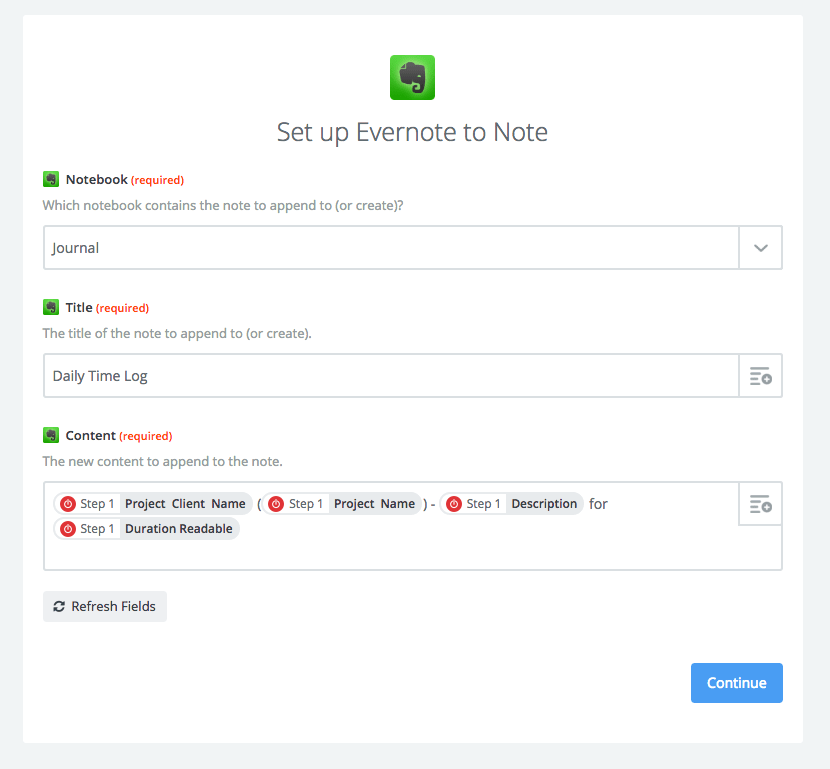Click Evernote icon beside Content label
The width and height of the screenshot is (830, 769).
click(x=51, y=436)
